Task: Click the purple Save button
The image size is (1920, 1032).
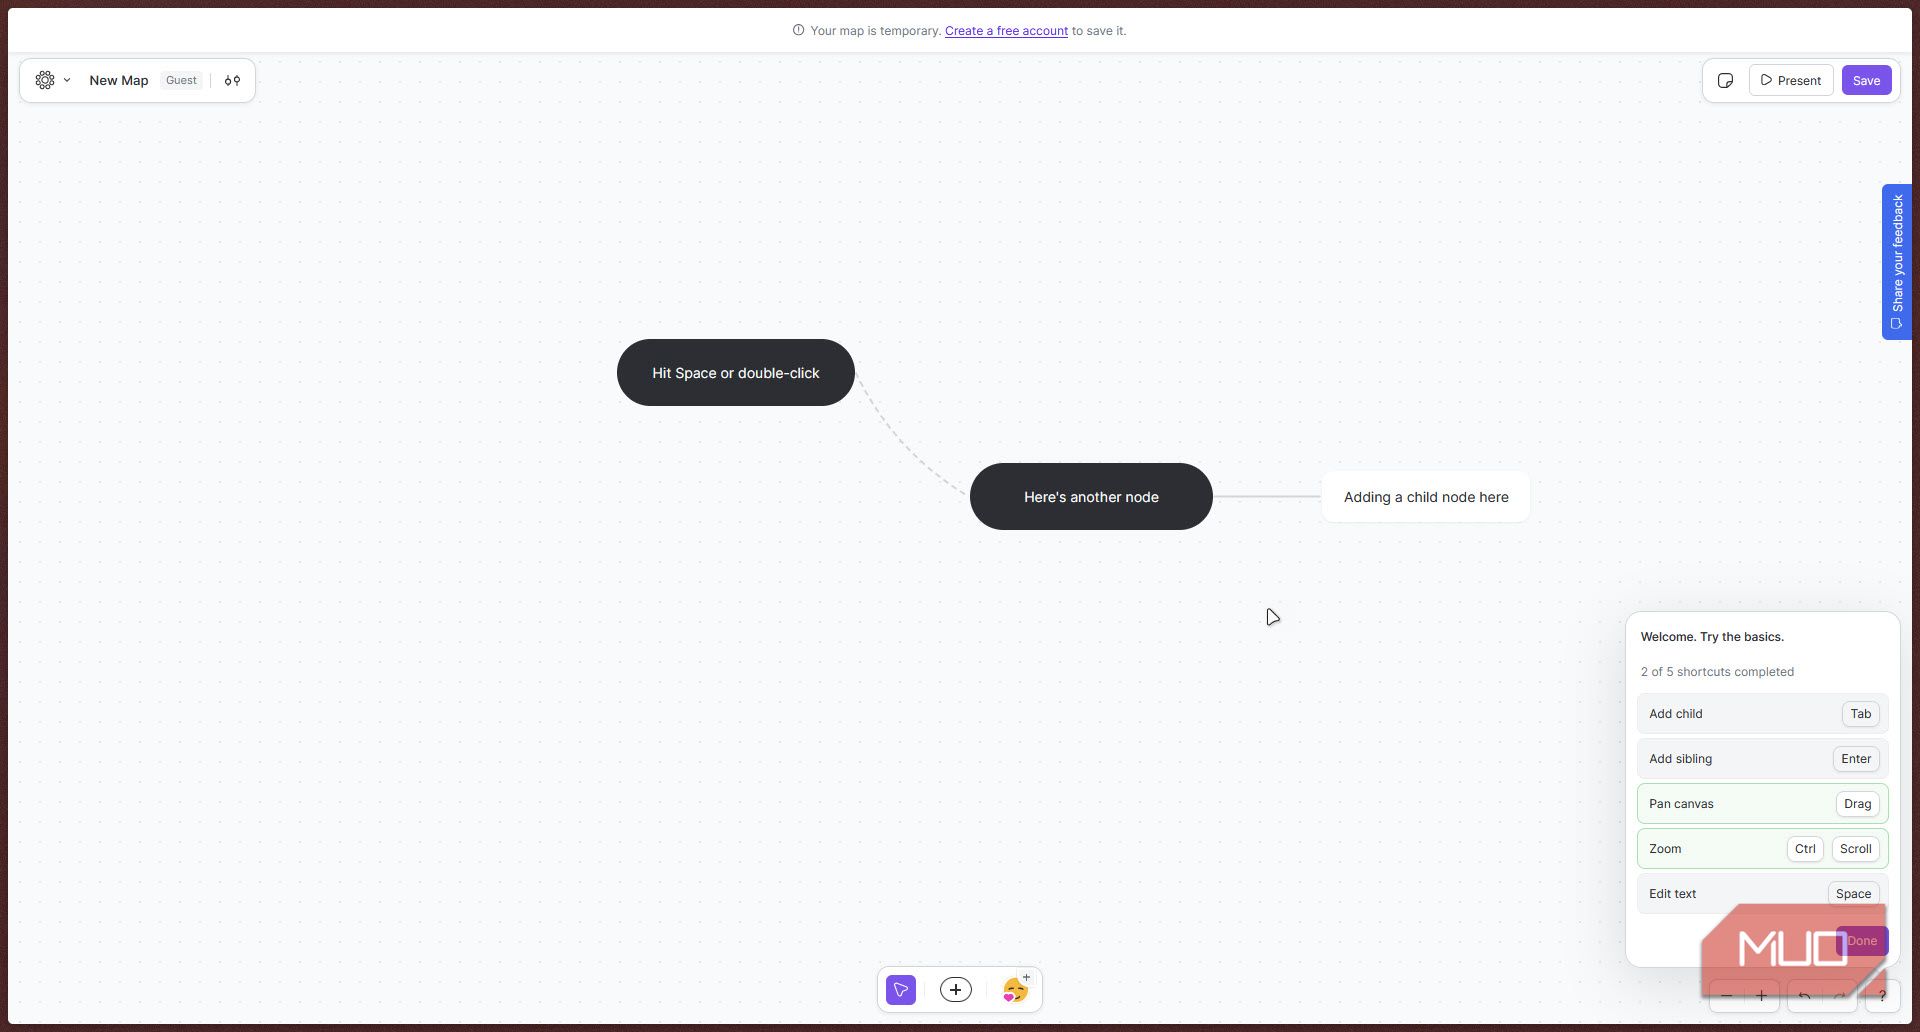Action: tap(1866, 80)
